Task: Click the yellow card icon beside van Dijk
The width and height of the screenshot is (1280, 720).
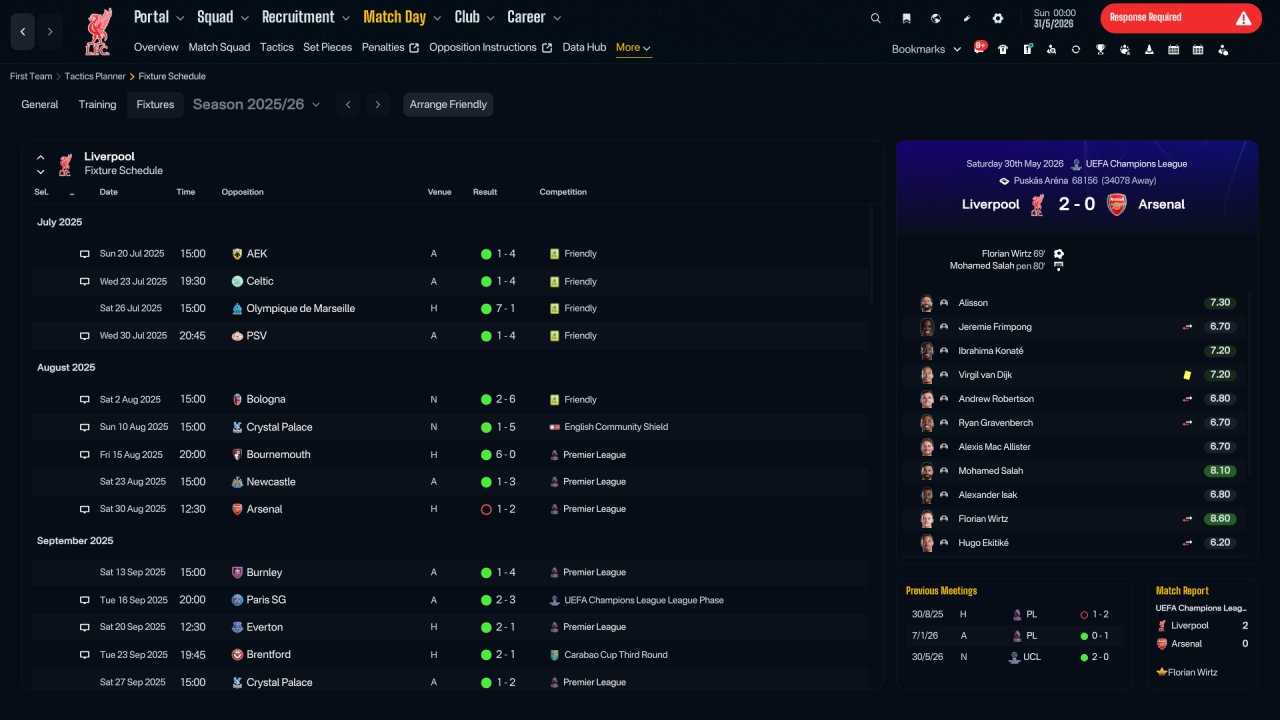Action: (x=1187, y=375)
